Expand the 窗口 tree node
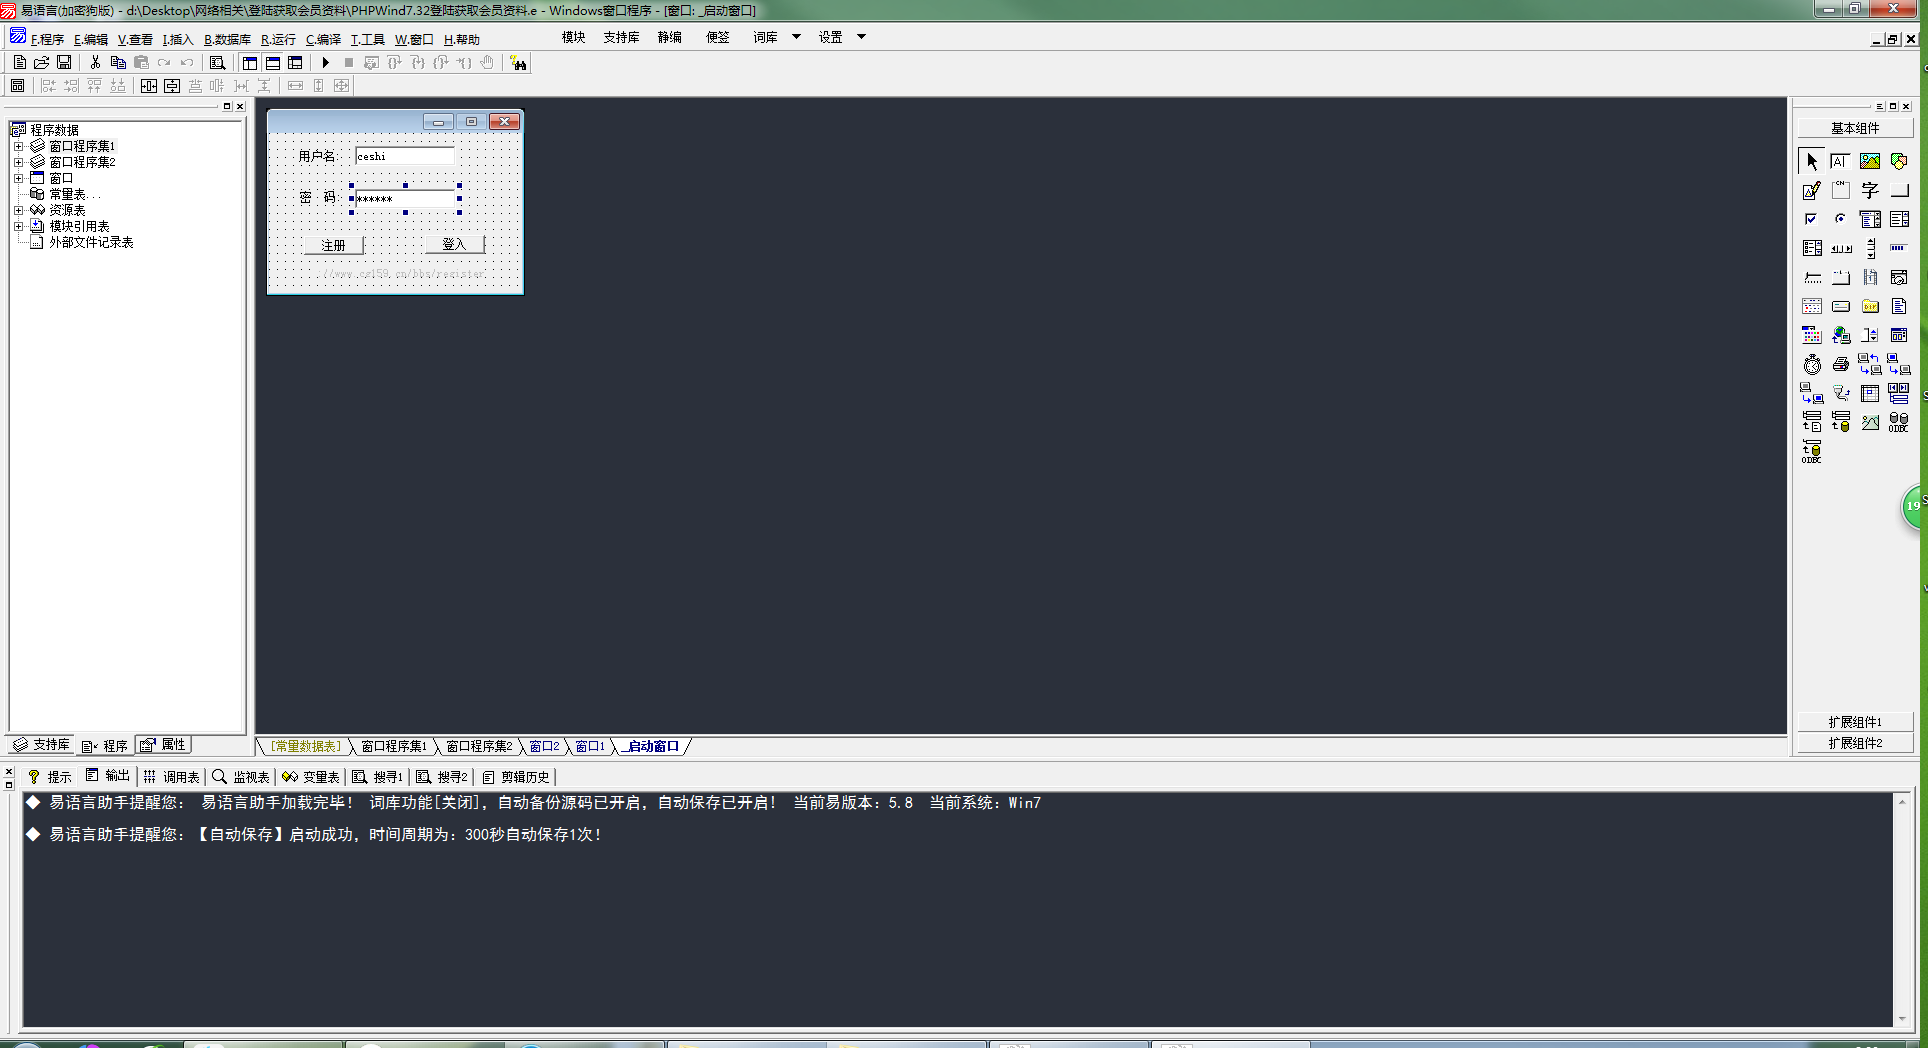Viewport: 1928px width, 1048px height. (x=18, y=178)
